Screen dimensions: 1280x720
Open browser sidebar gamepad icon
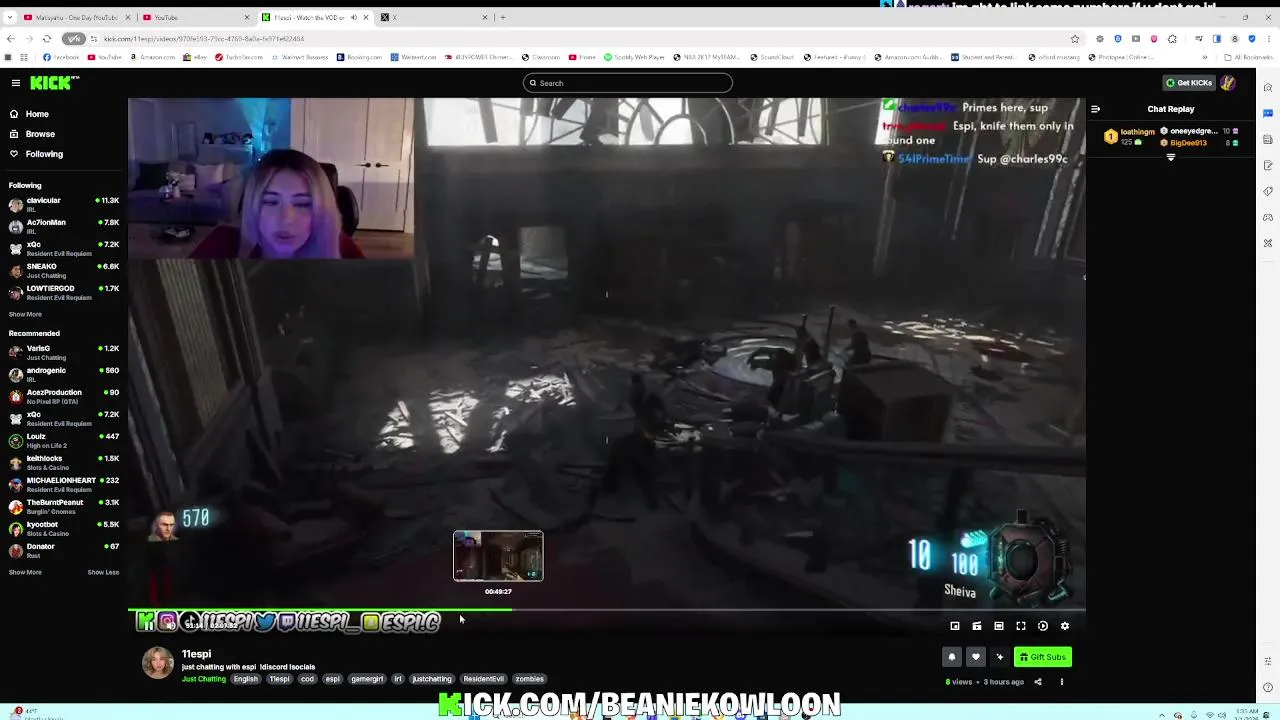click(1268, 217)
